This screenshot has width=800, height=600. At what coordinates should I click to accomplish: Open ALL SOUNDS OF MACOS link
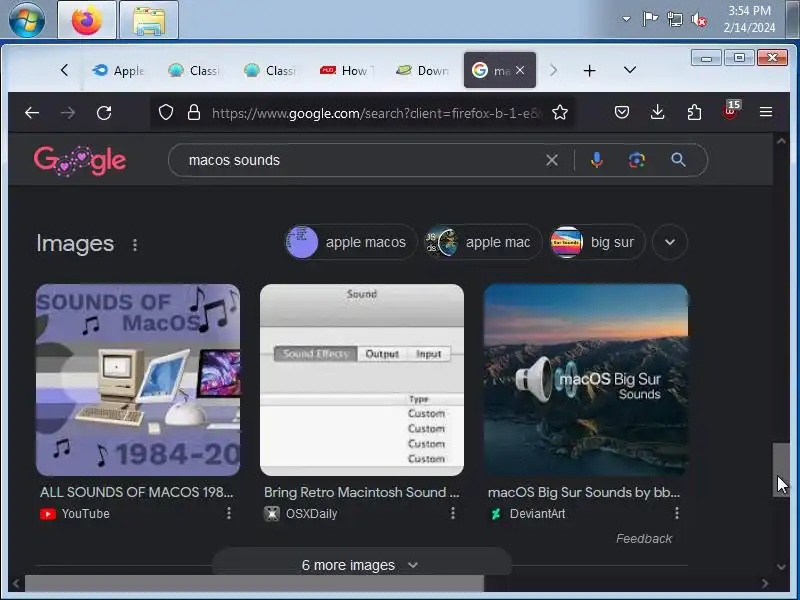(137, 492)
